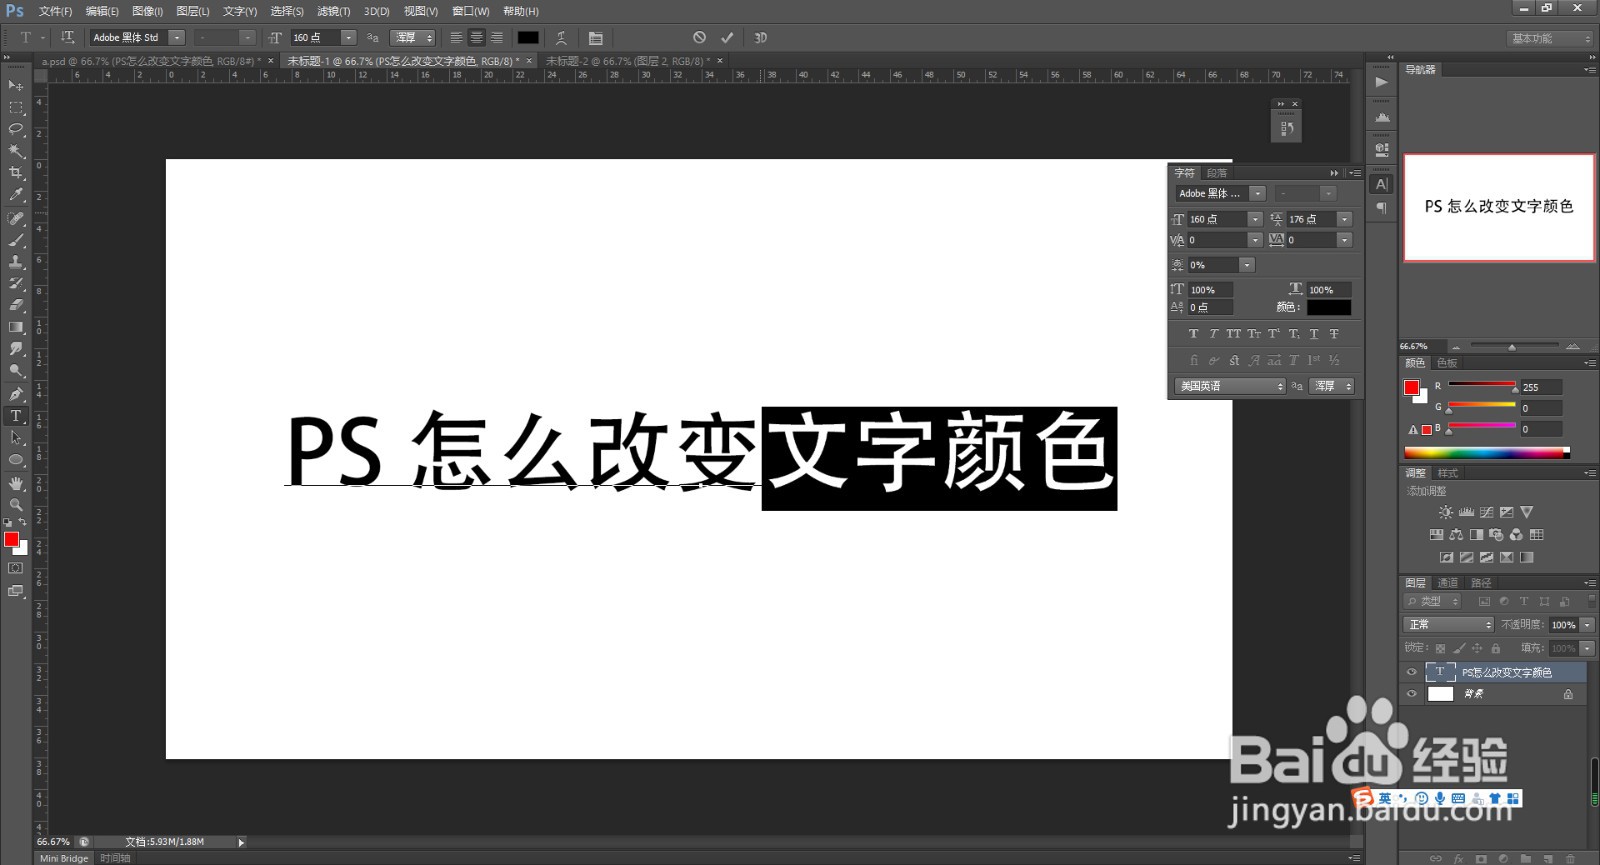Add Photo Filter adjustment
This screenshot has width=1600, height=865.
(1496, 534)
